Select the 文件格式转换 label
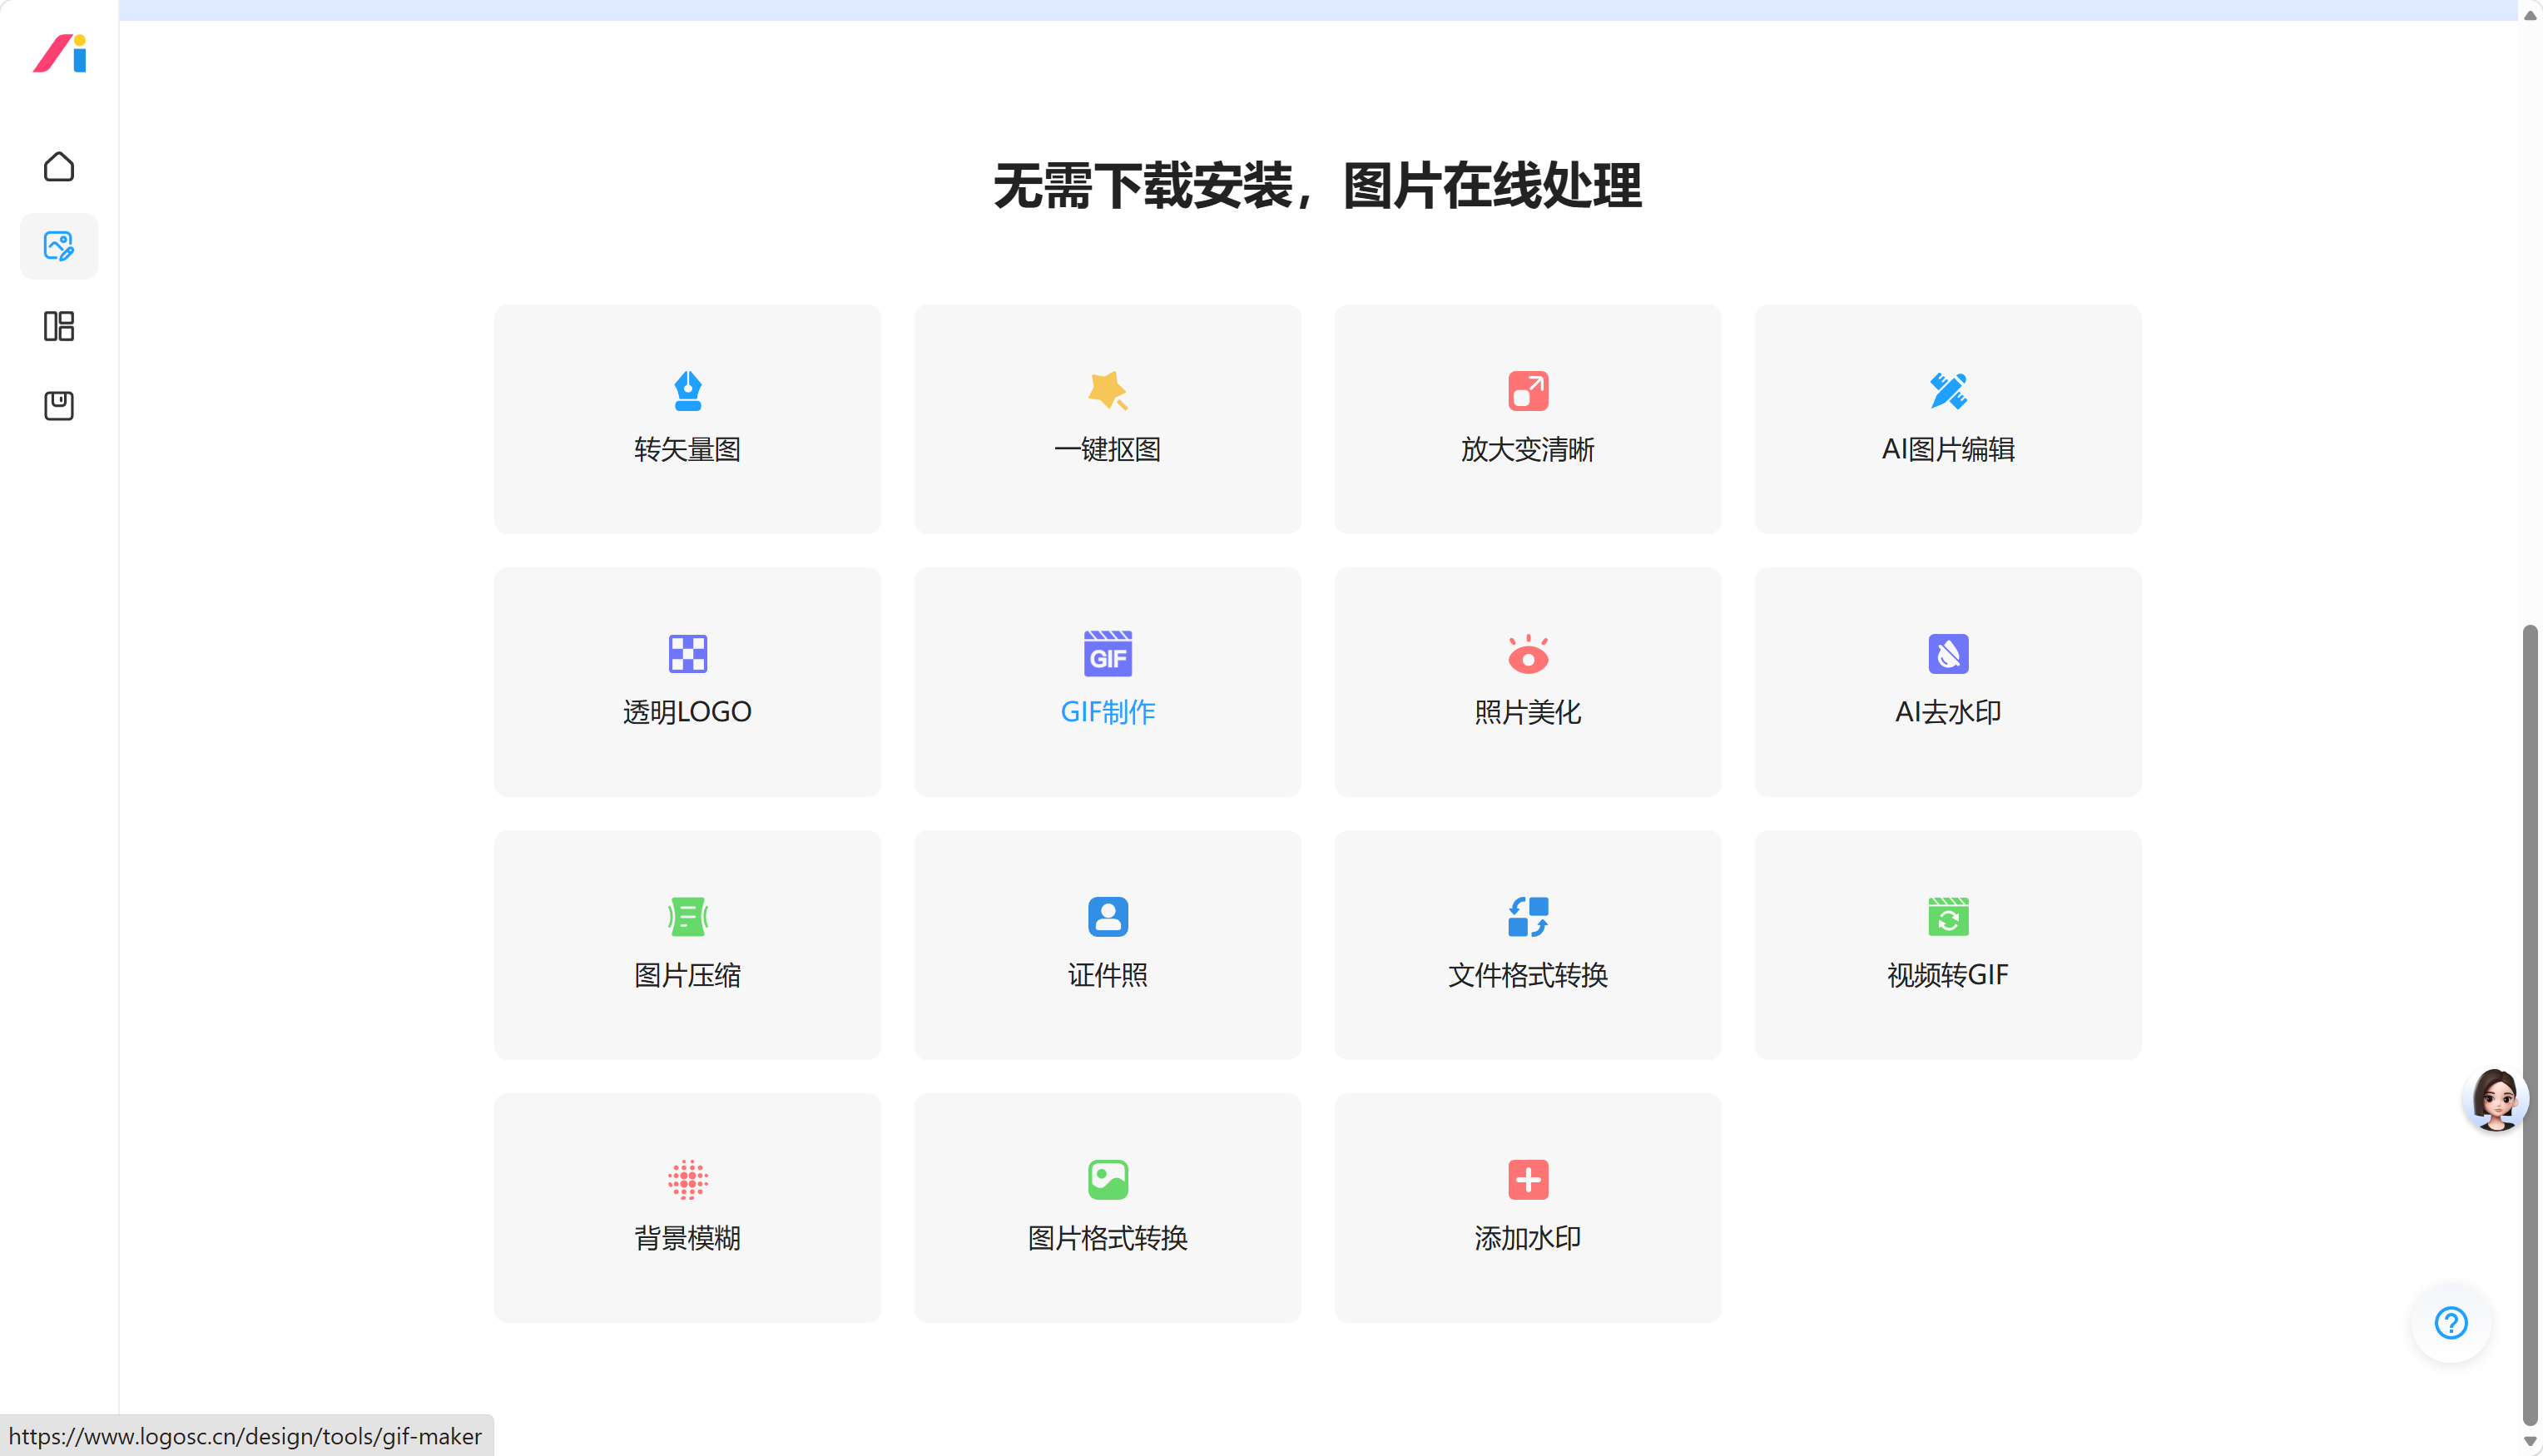2543x1456 pixels. [x=1528, y=975]
